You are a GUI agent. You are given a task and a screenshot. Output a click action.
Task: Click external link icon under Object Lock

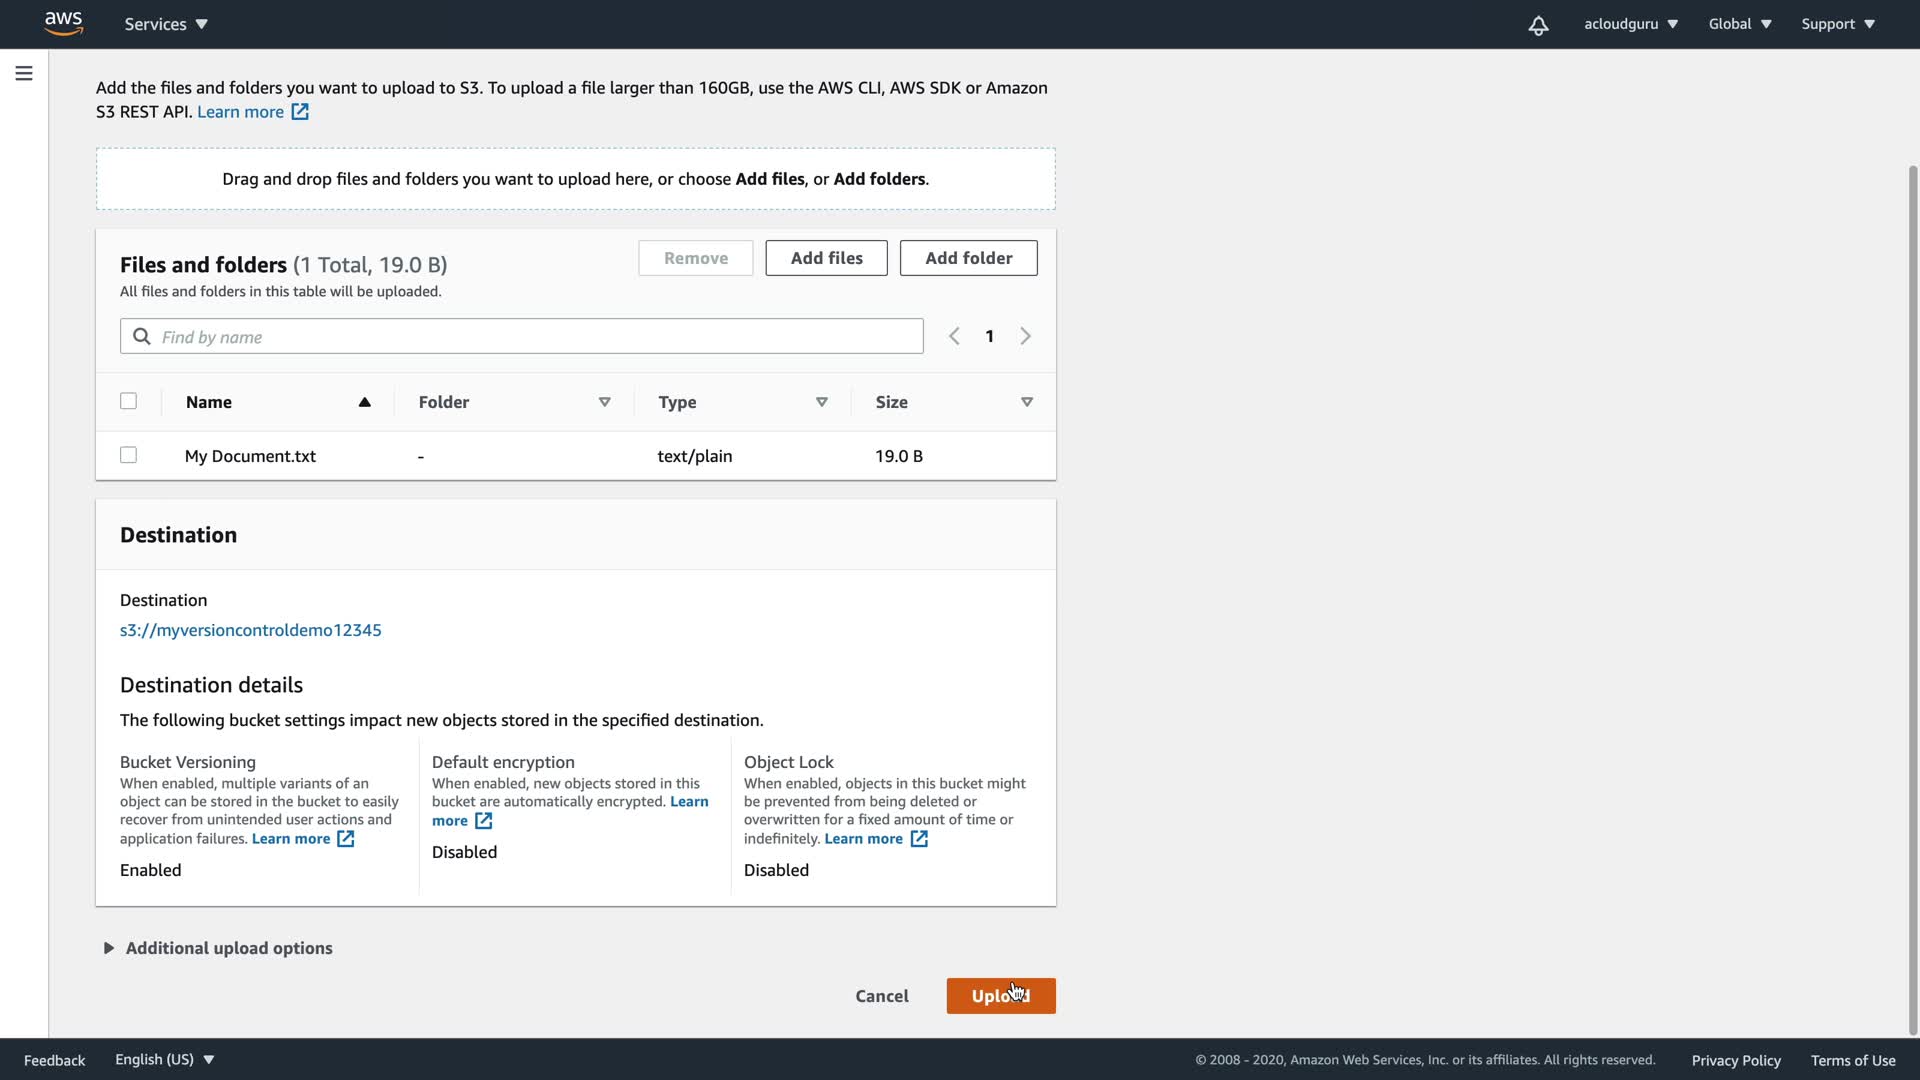919,839
